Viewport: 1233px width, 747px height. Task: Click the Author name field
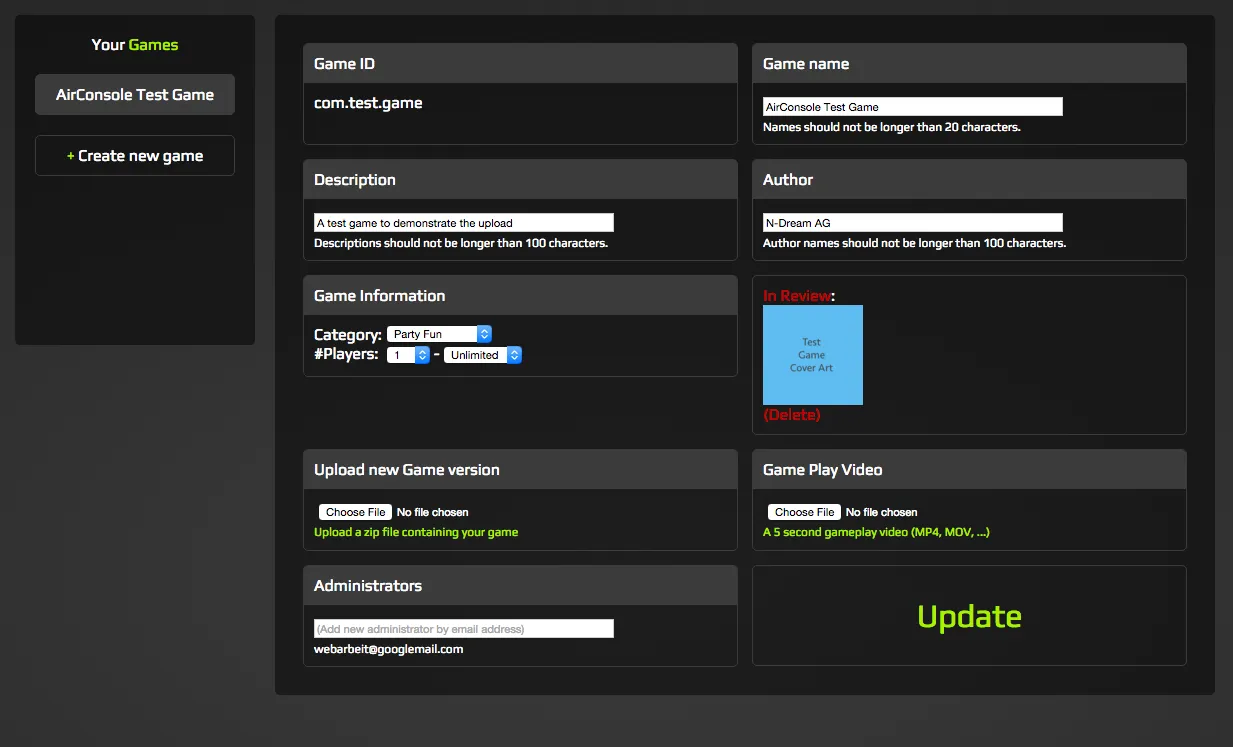(x=912, y=223)
